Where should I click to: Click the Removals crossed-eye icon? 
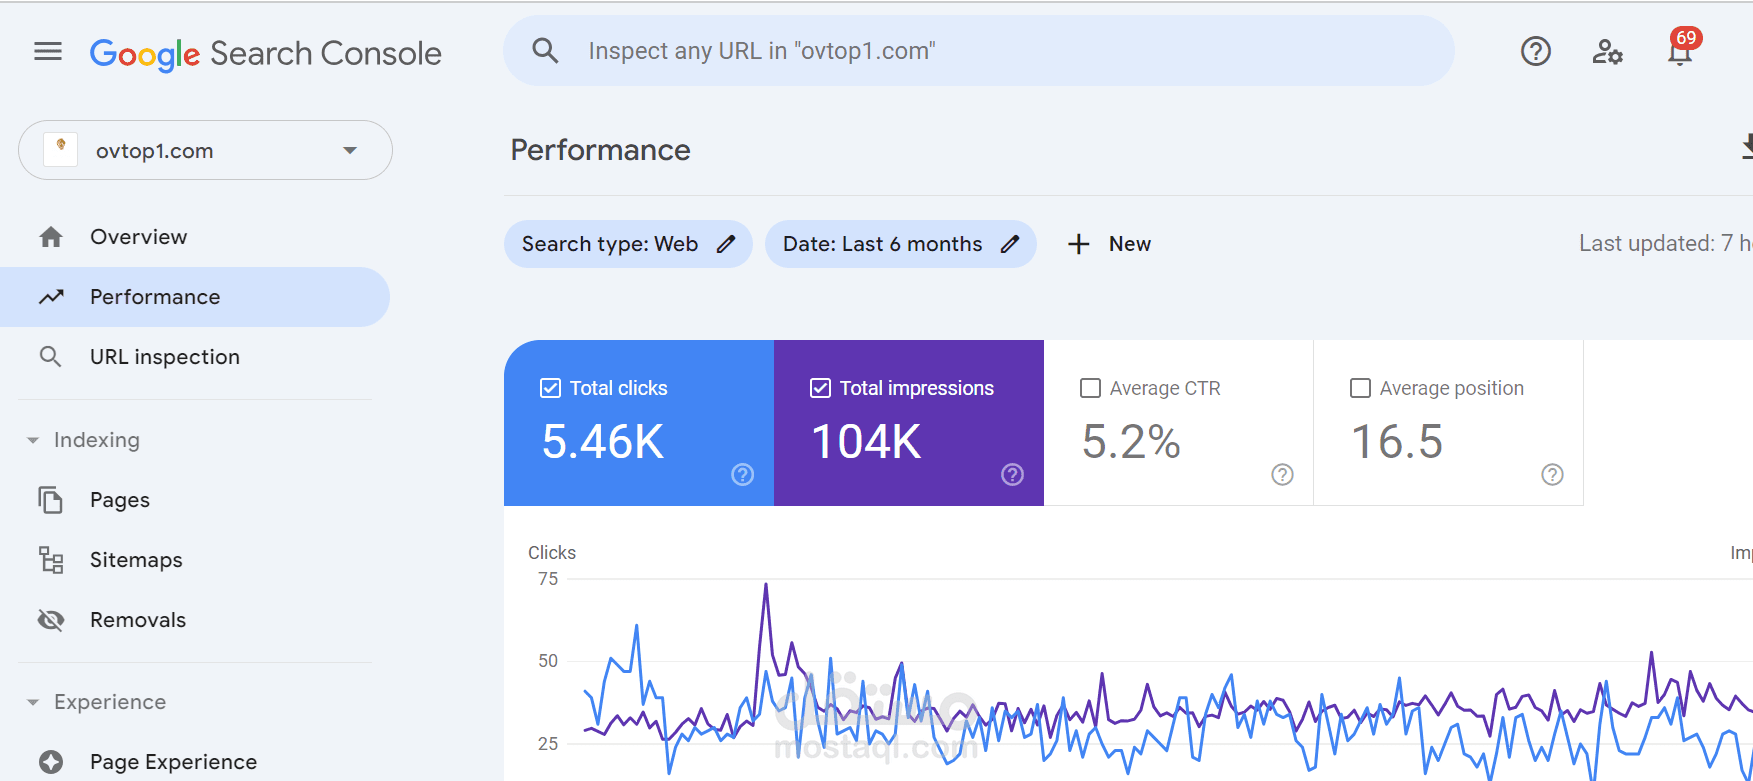coord(51,620)
